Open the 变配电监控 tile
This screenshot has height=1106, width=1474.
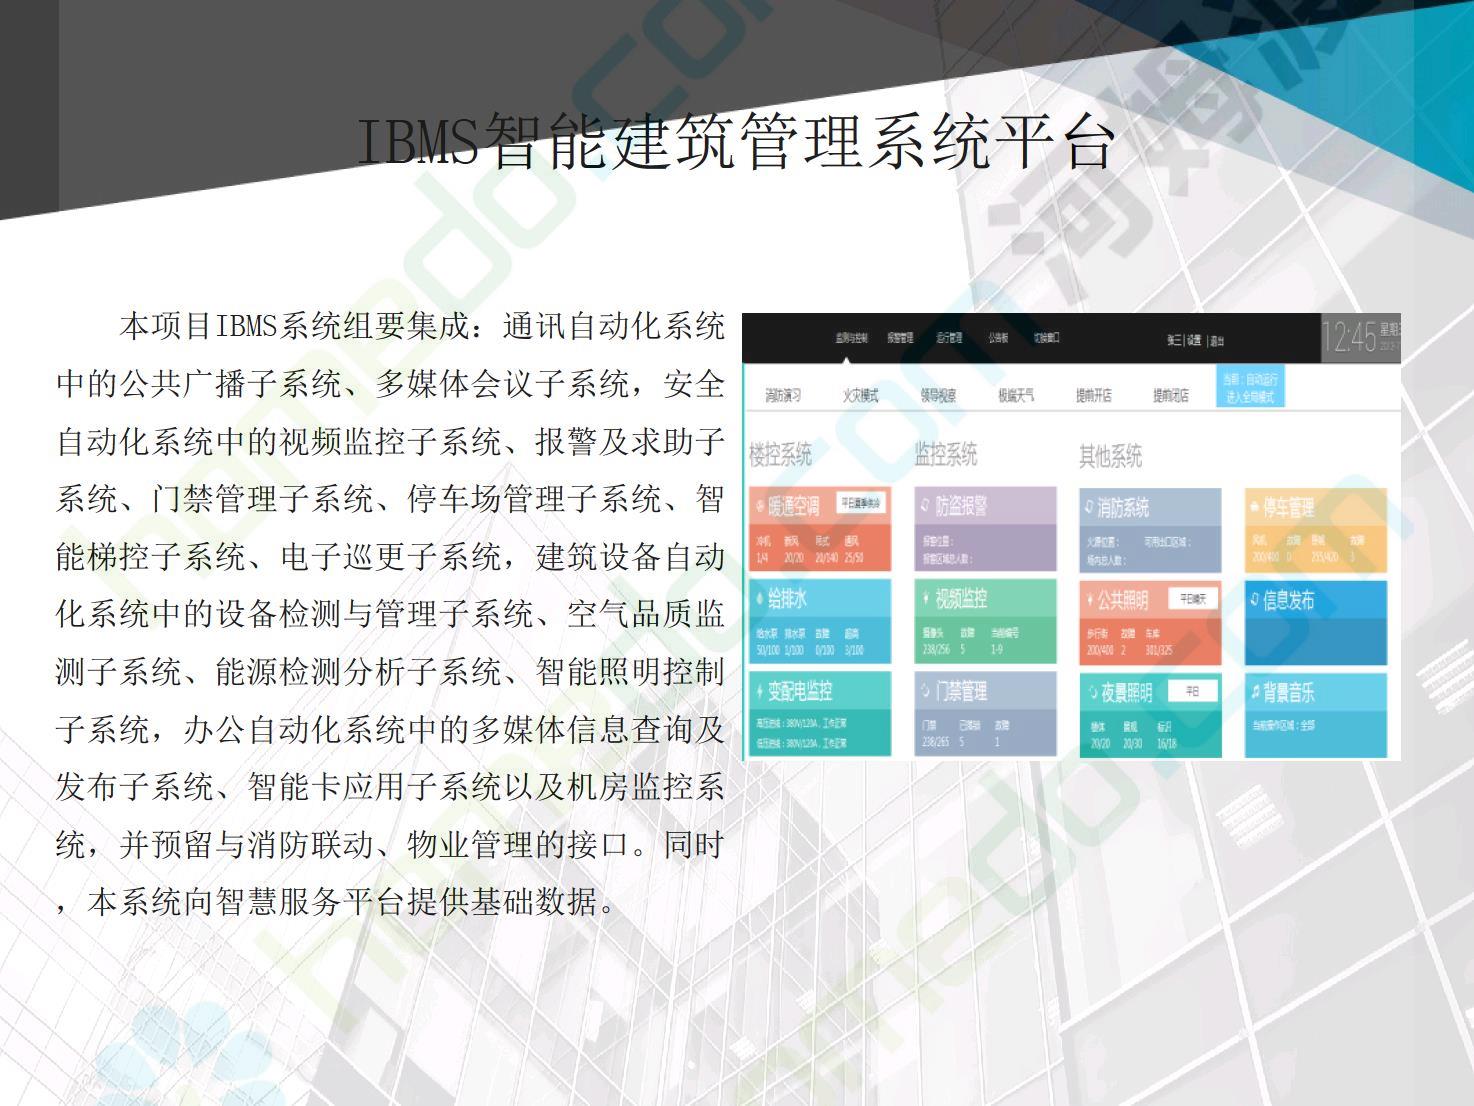(819, 714)
